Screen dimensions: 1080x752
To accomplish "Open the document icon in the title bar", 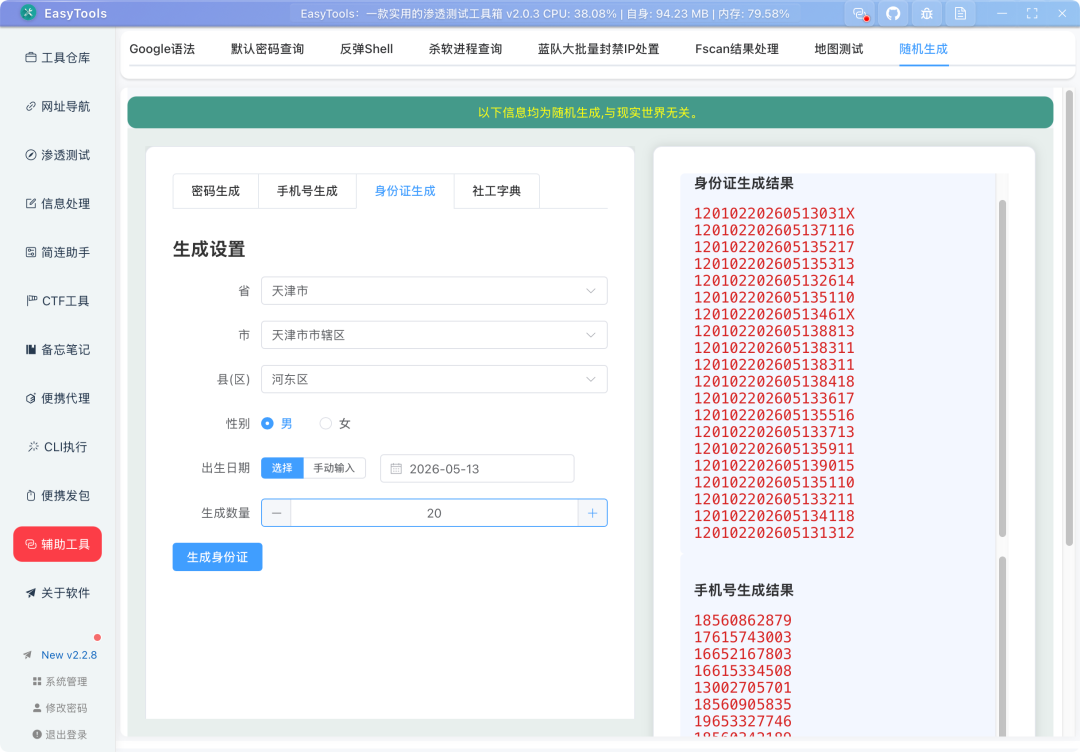I will (961, 14).
